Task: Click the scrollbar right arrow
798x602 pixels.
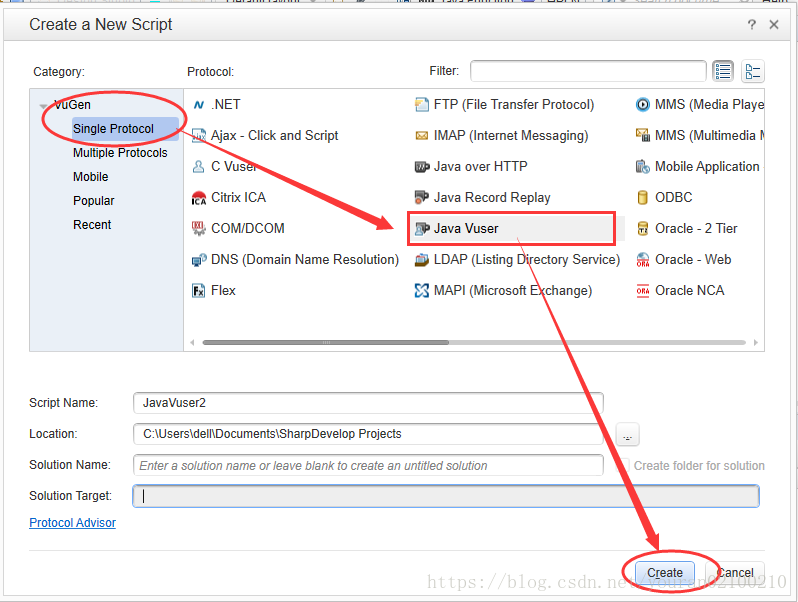Action: [x=756, y=342]
